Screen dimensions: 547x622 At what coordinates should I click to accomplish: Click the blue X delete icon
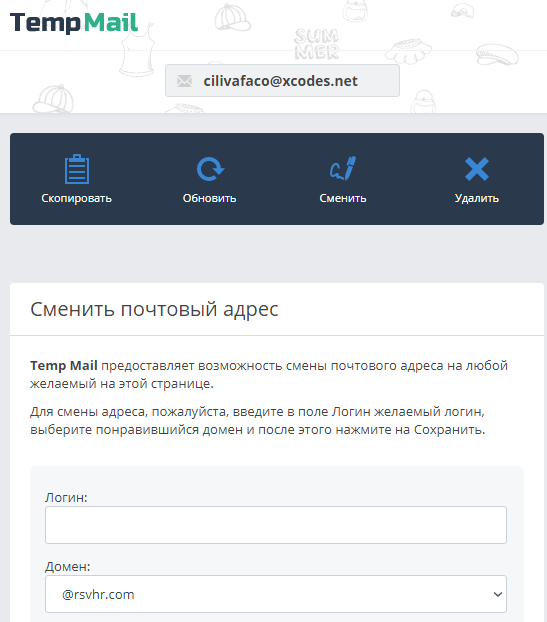(477, 169)
